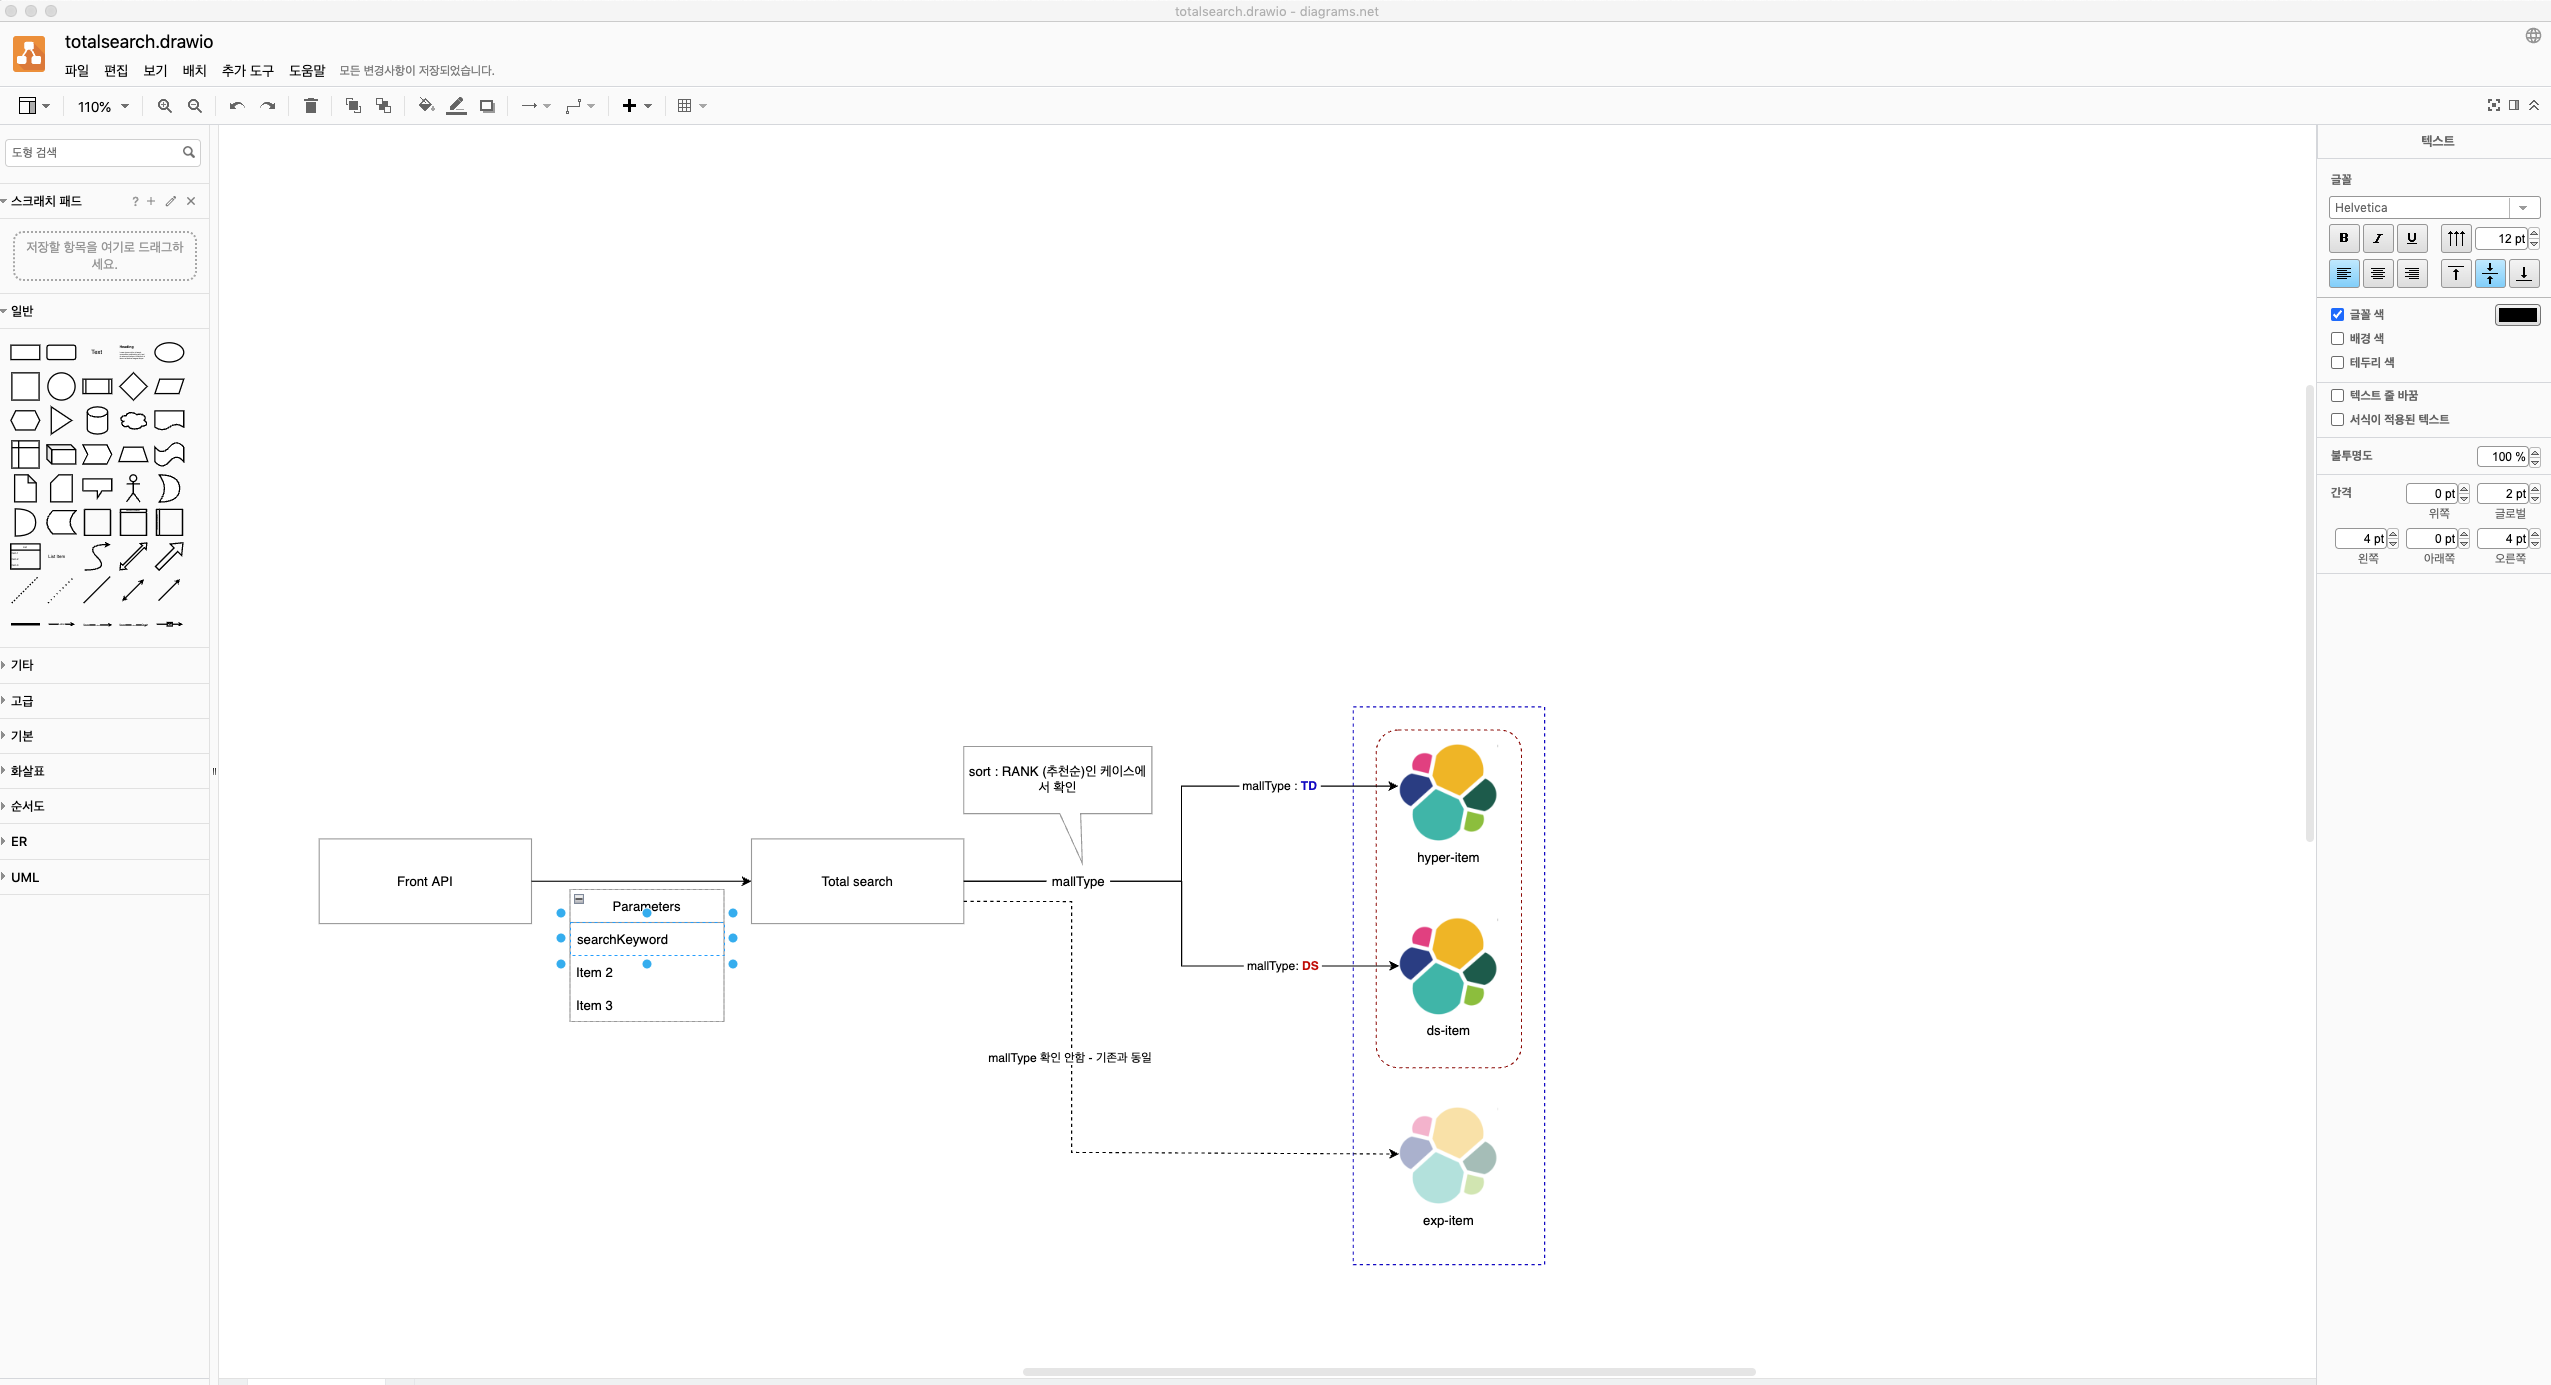Viewport: 2551px width, 1385px height.
Task: Open language globe icon
Action: point(2533,36)
